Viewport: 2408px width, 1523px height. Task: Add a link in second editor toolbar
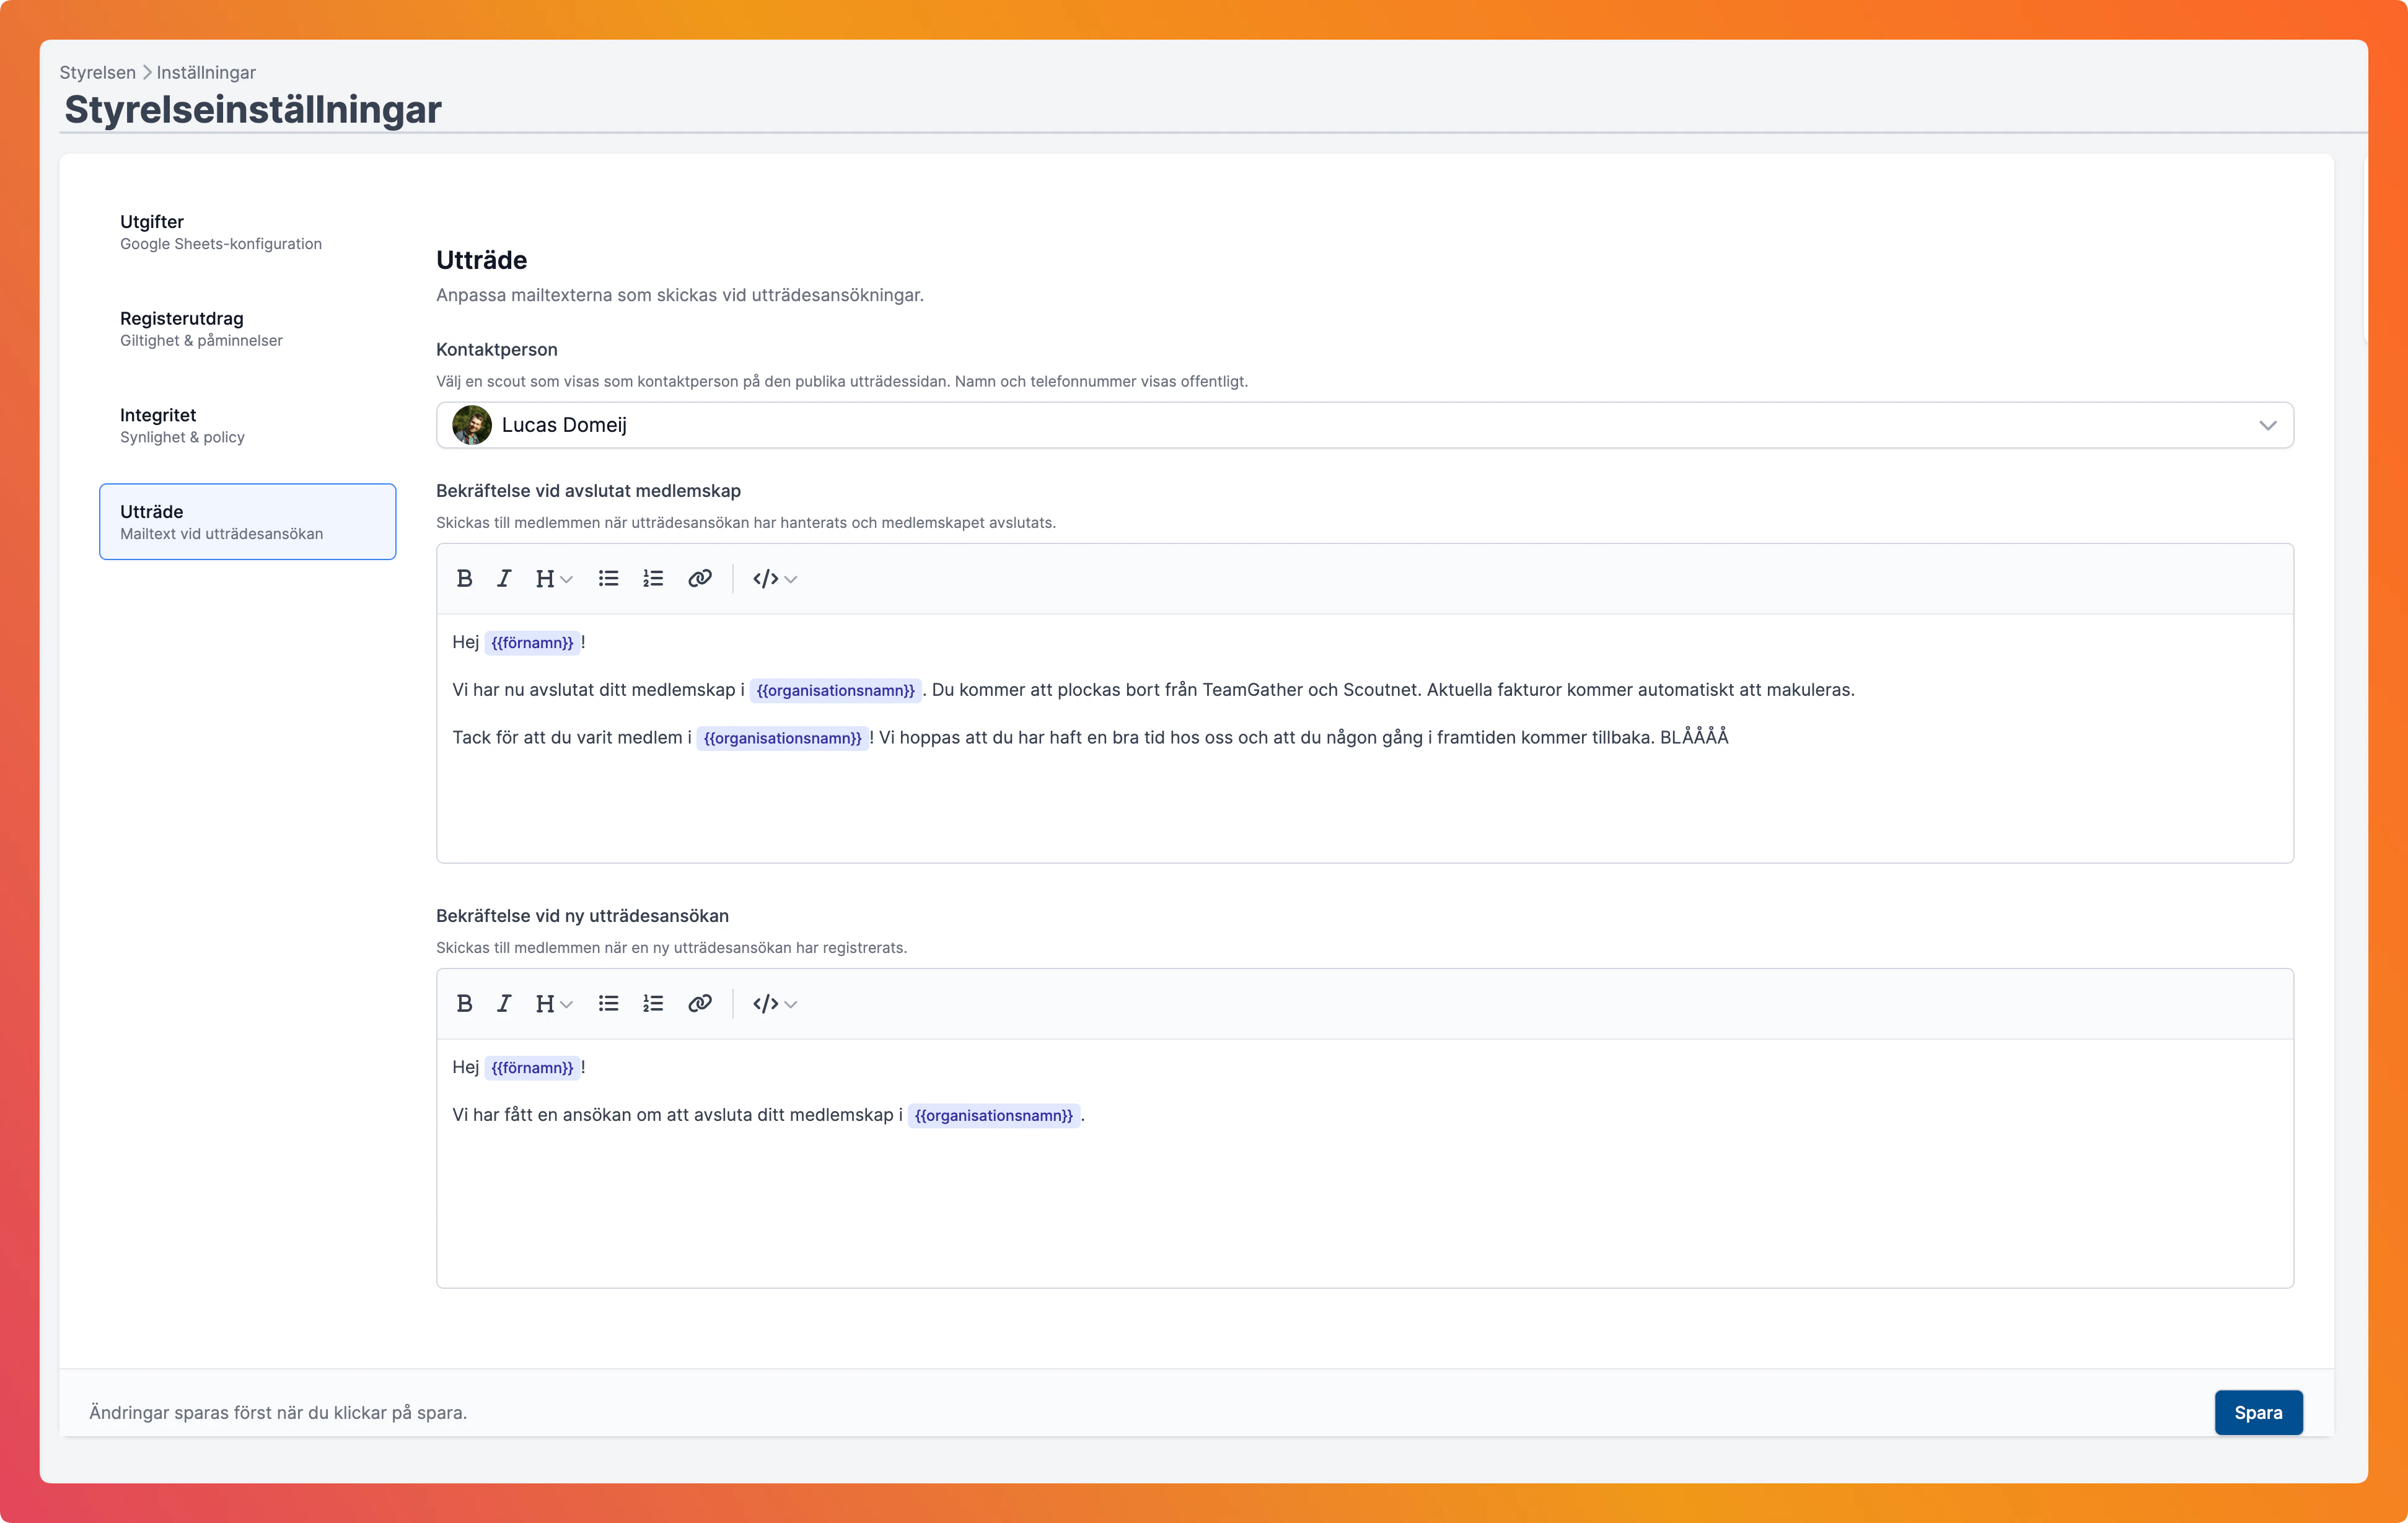700,1004
